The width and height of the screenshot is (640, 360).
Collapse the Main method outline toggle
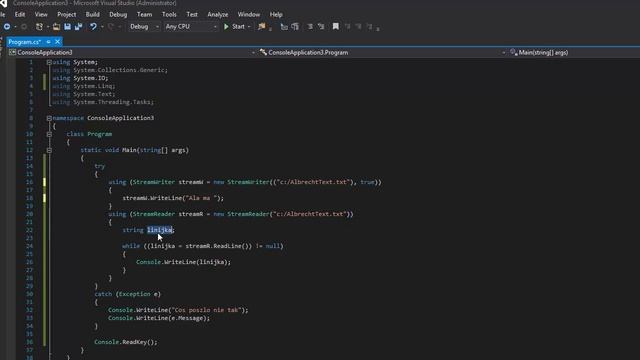click(49, 150)
